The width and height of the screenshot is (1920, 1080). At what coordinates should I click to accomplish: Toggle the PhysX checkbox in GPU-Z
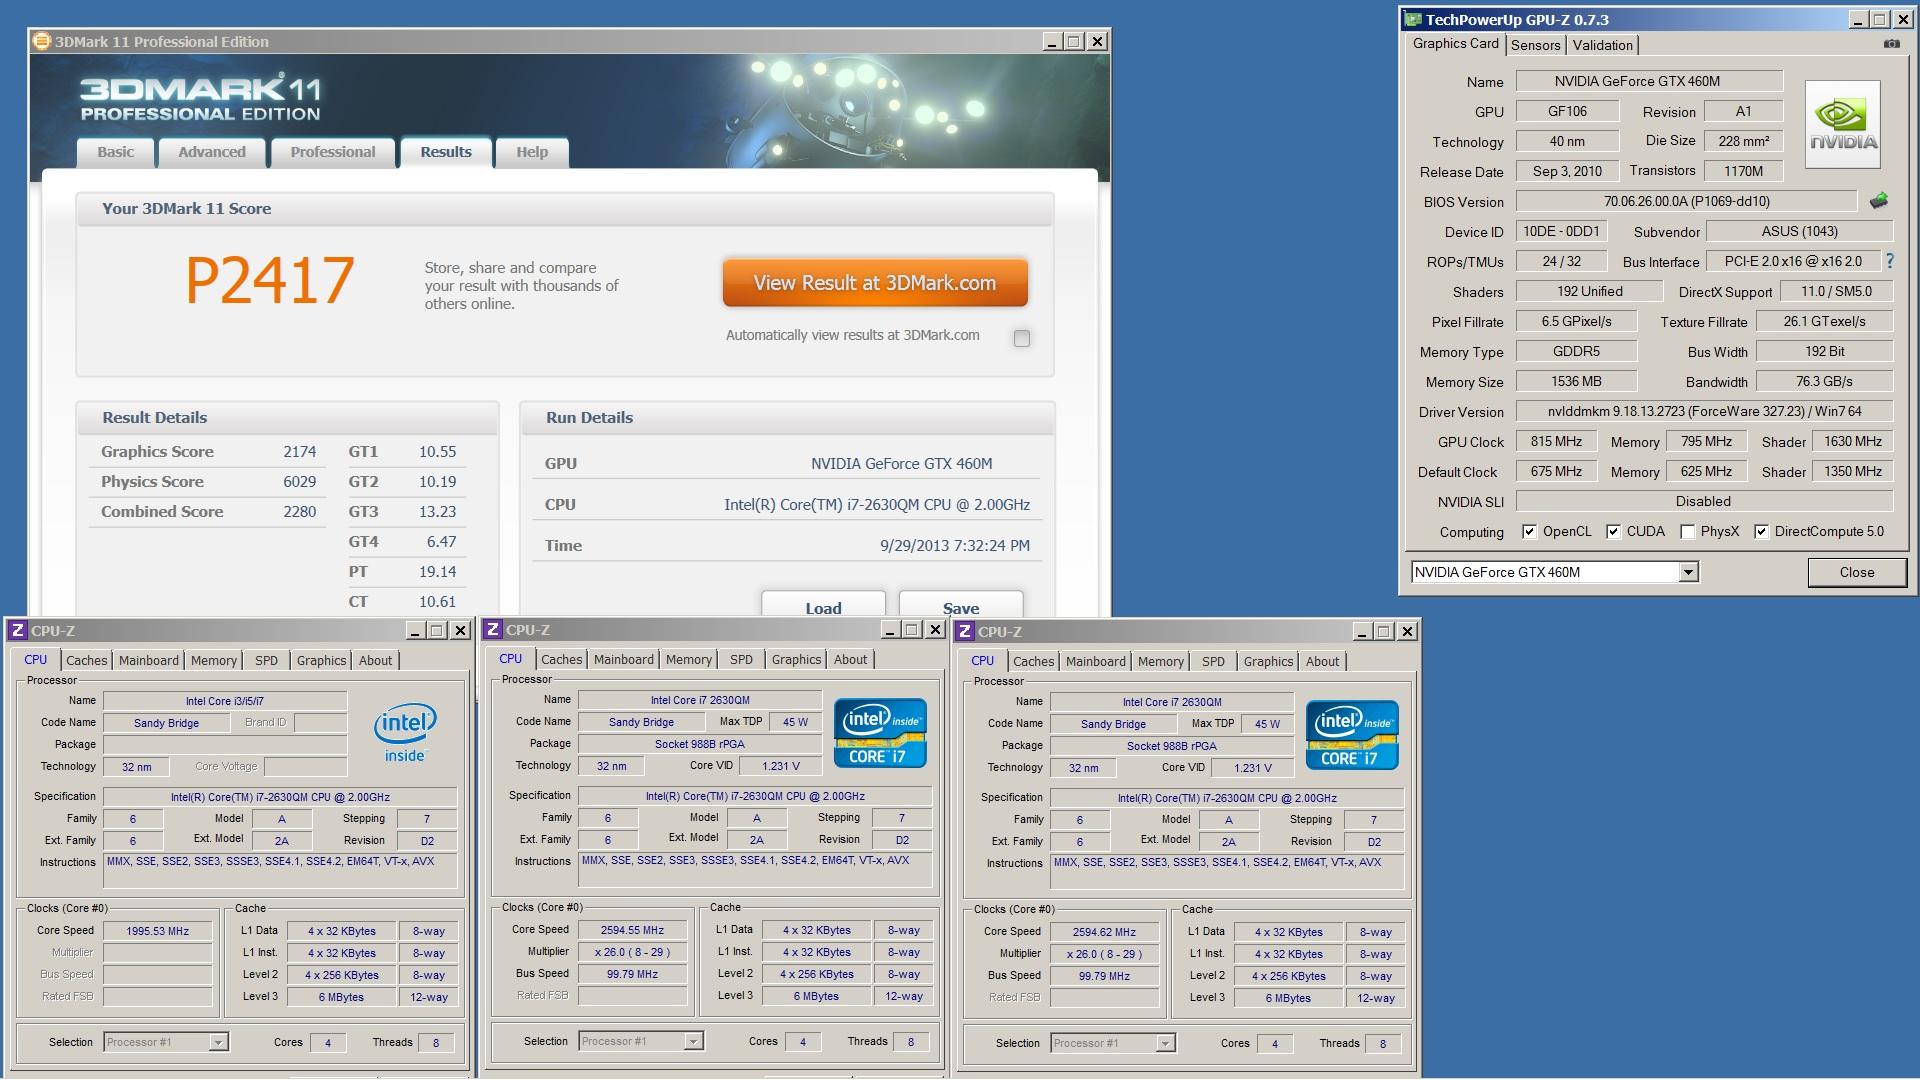[x=1688, y=531]
